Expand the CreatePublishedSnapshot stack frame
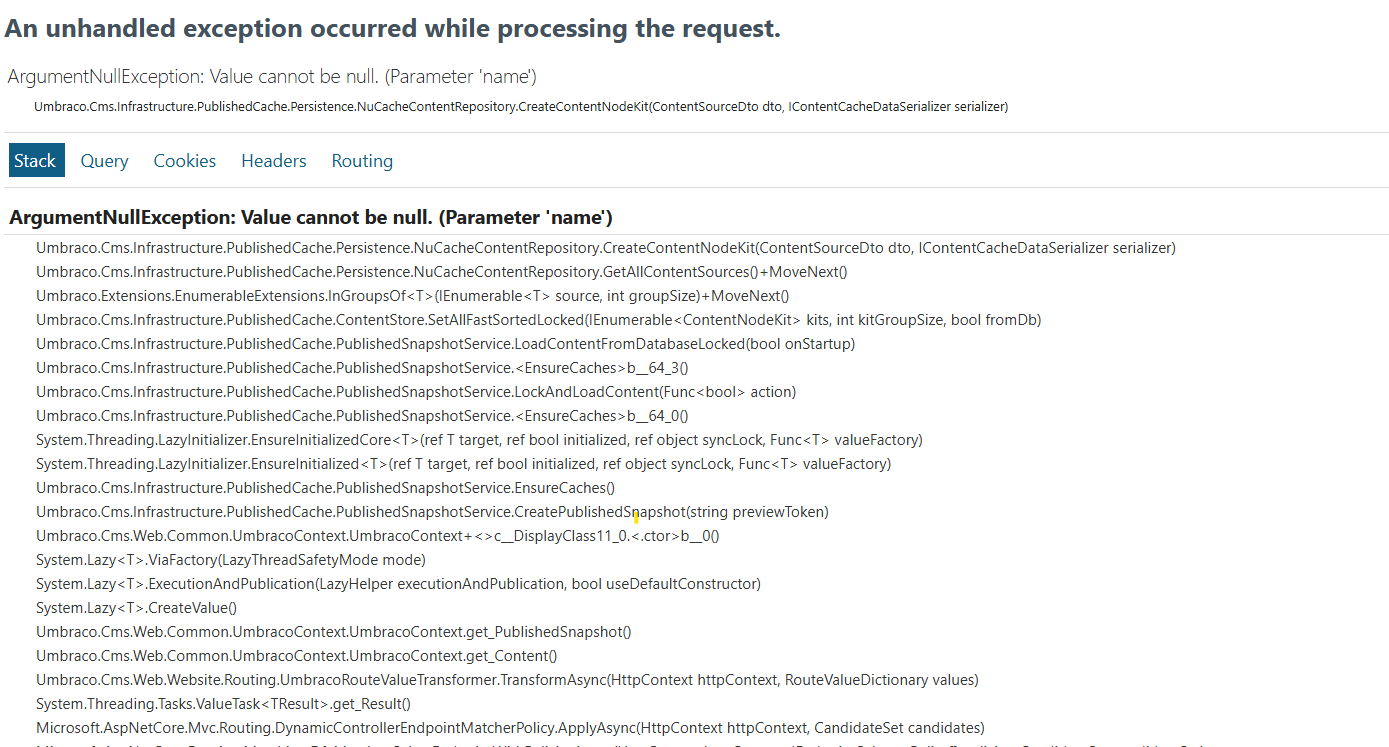 point(432,512)
